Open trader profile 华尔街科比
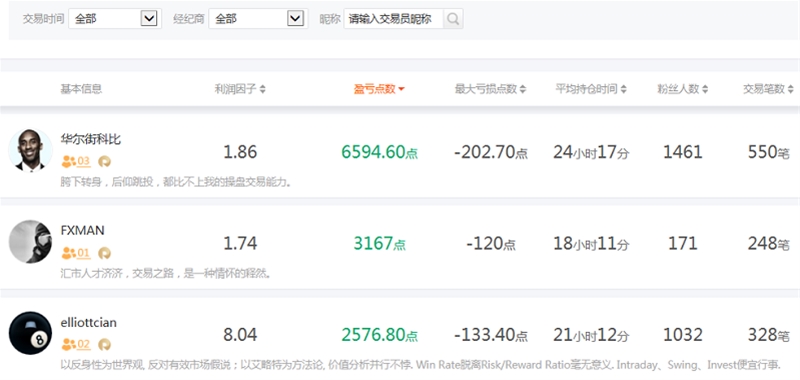800x380 pixels. click(91, 139)
